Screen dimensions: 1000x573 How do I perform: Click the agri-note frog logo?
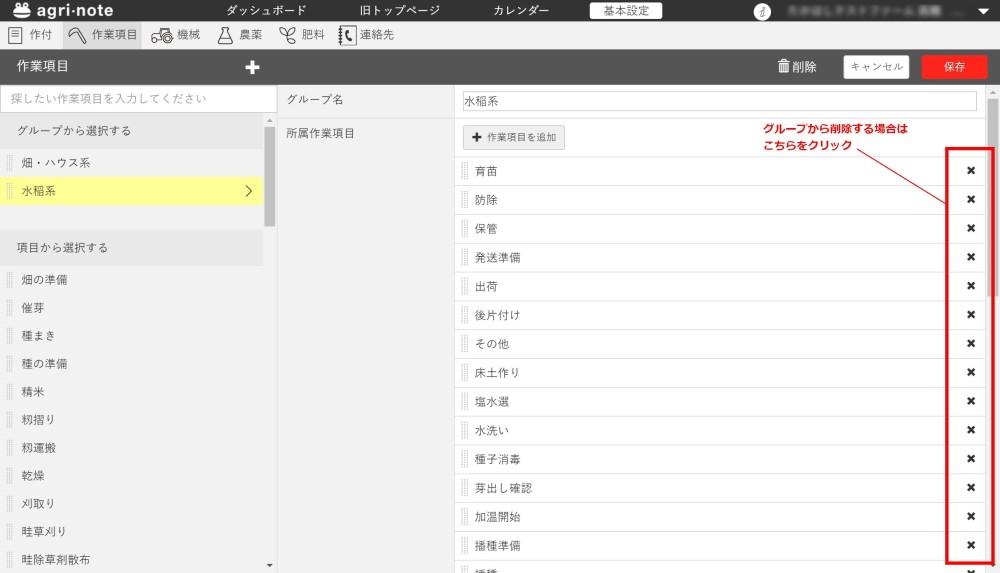[x=22, y=11]
